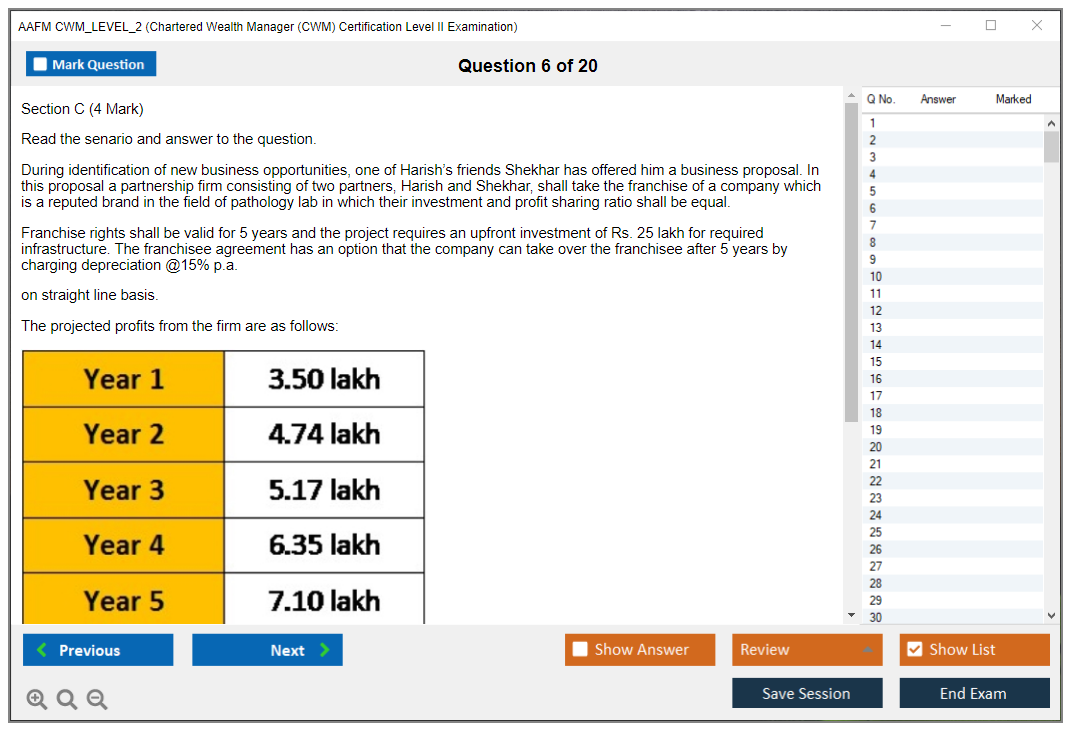Advance to the next question

267,650
